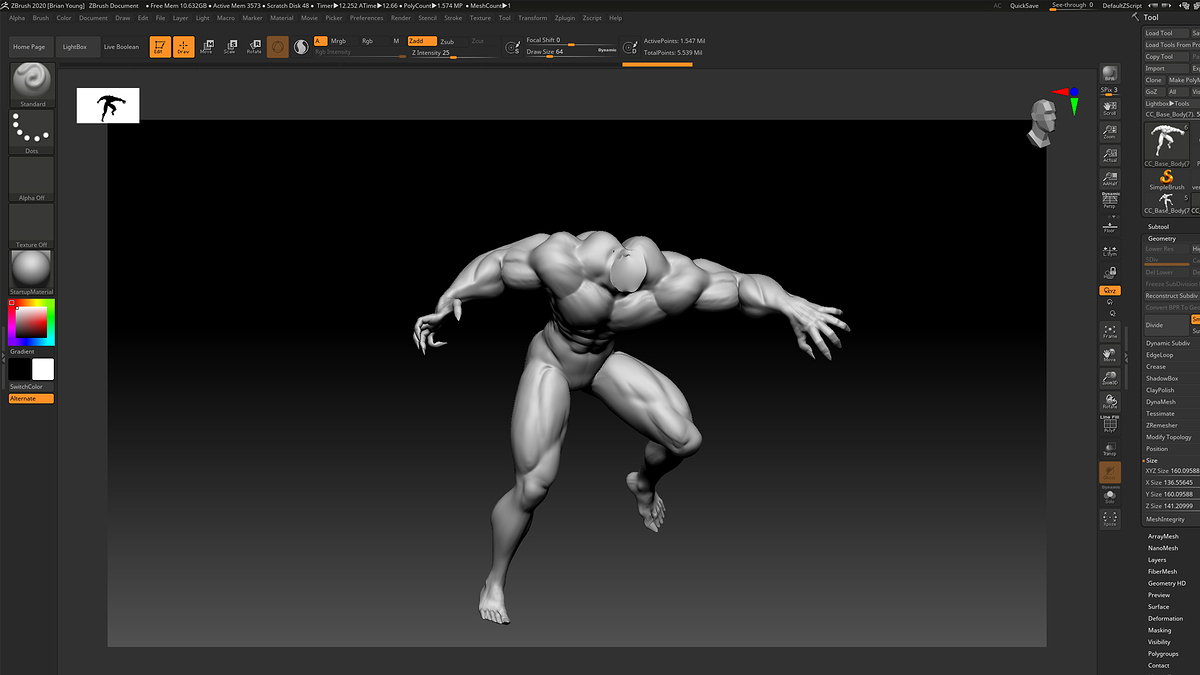Image resolution: width=1200 pixels, height=675 pixels.
Task: Select the Move gizmo tool
Action: coord(207,47)
